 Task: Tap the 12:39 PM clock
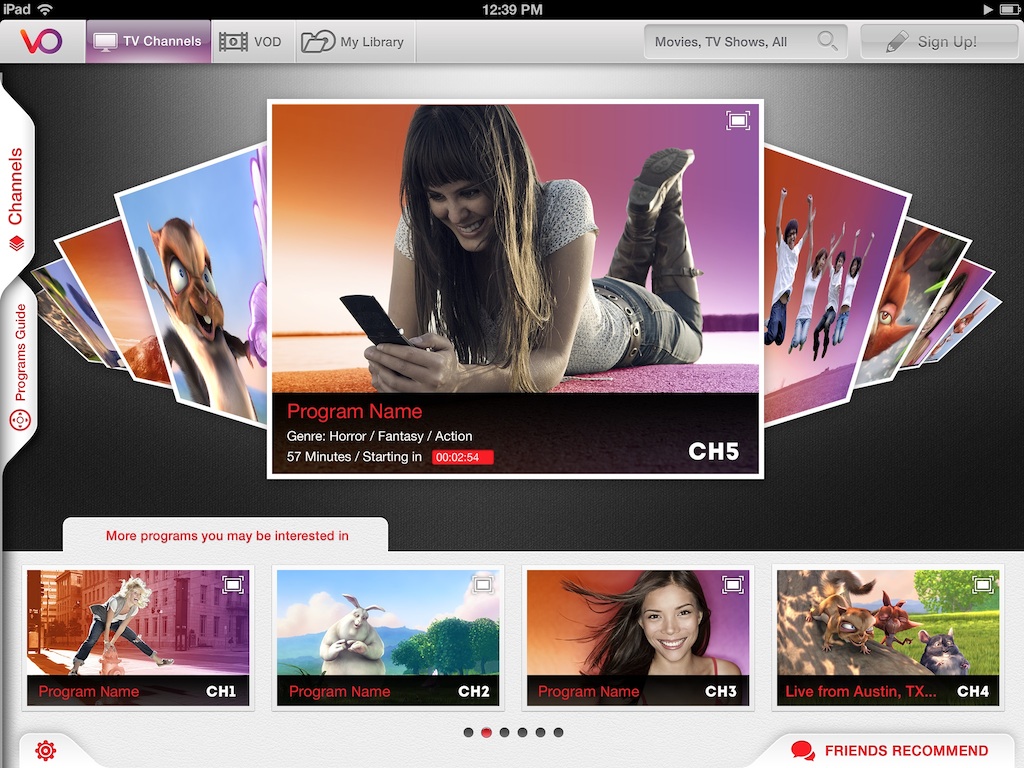512,9
